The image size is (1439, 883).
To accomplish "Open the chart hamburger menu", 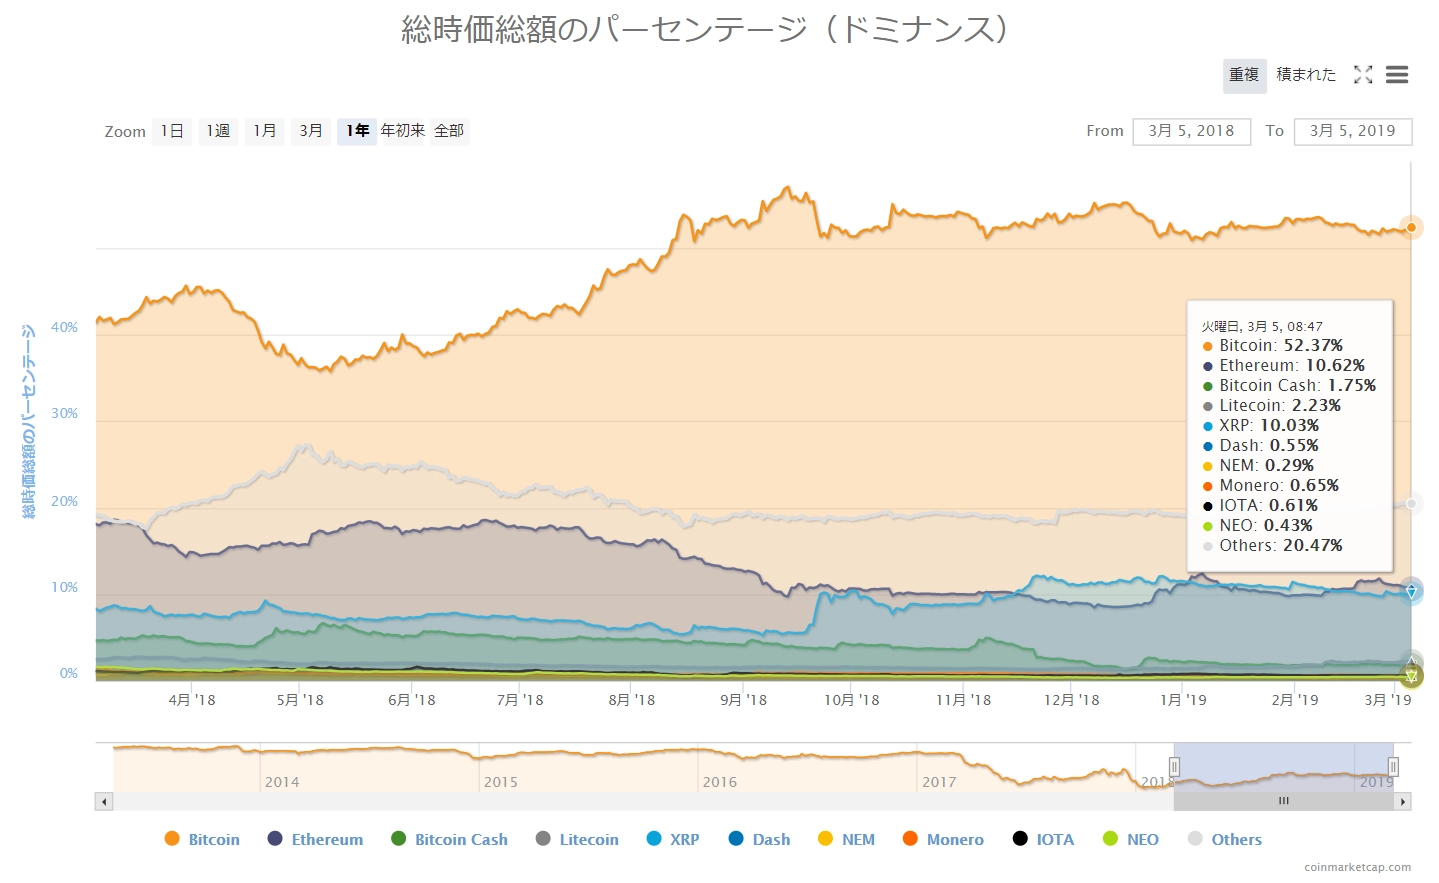I will pyautogui.click(x=1397, y=75).
